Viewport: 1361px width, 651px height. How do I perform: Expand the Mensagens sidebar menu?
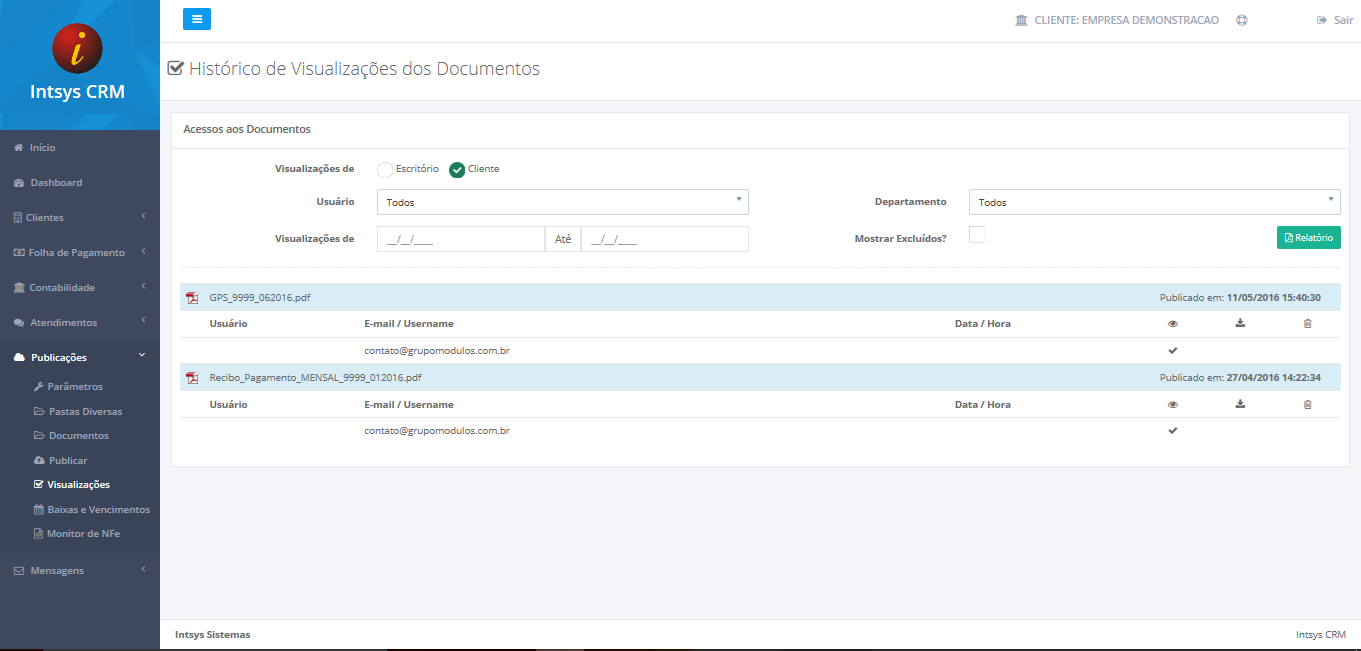[80, 571]
